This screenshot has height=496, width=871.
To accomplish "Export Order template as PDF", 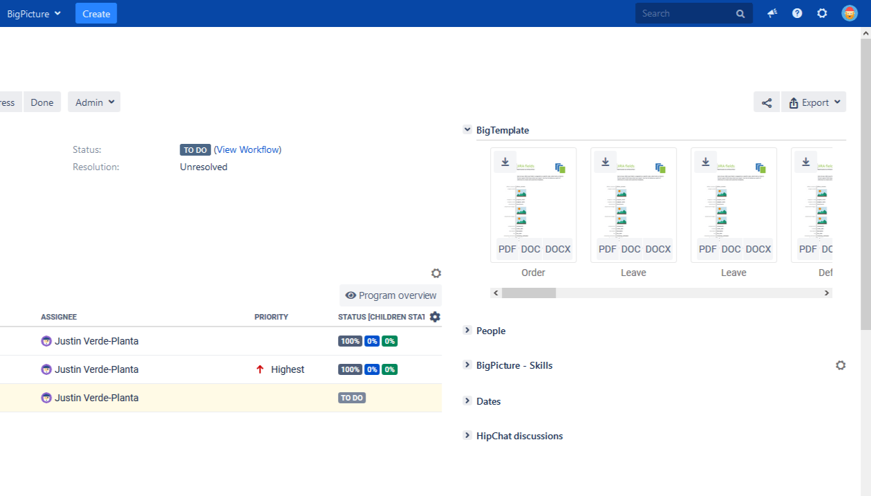I will pos(507,249).
